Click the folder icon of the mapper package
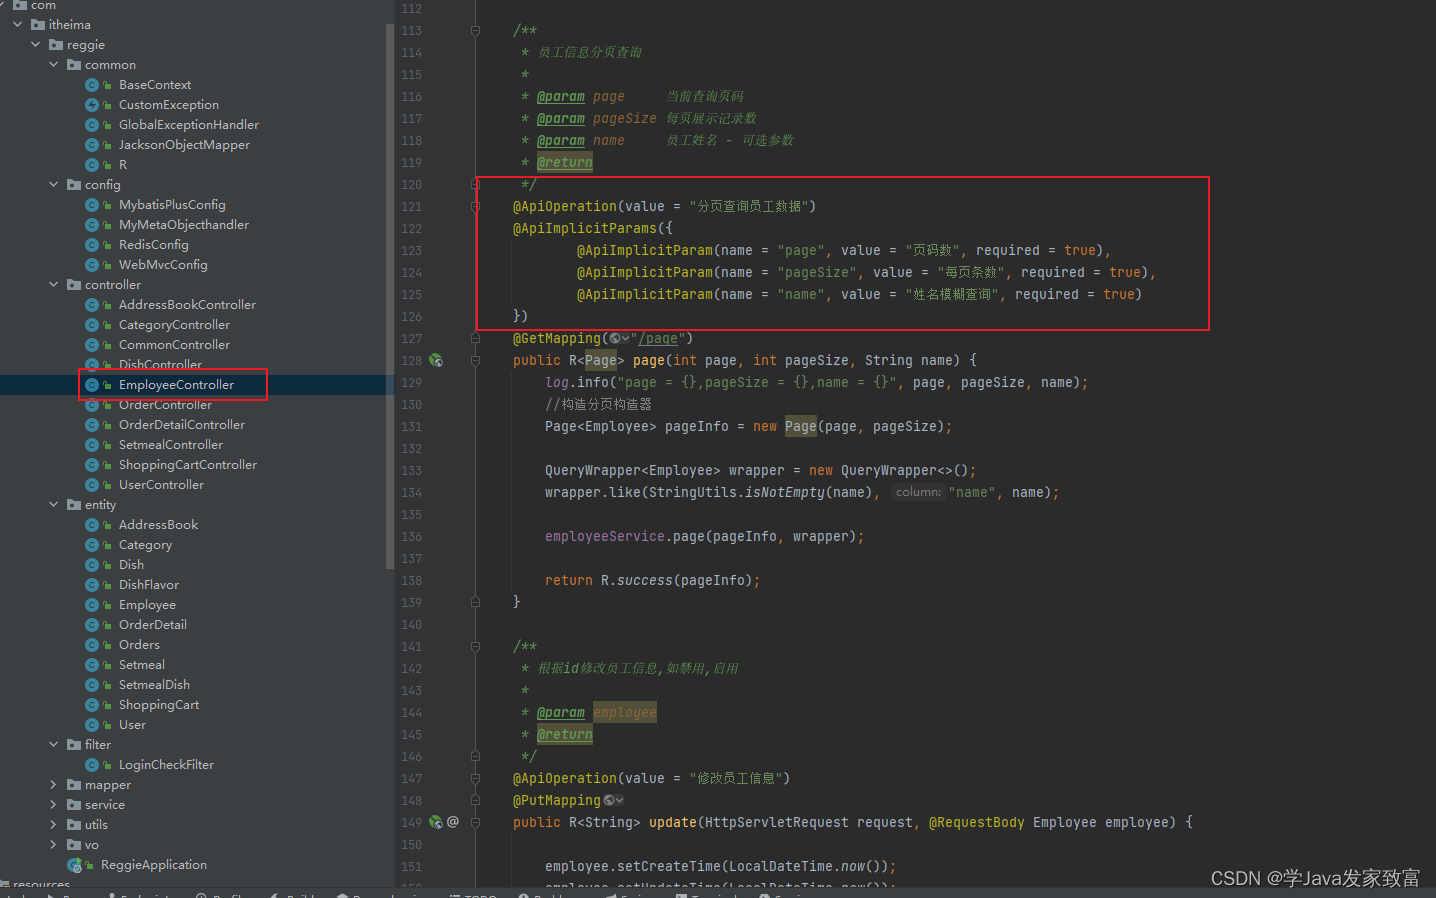1436x898 pixels. click(74, 785)
